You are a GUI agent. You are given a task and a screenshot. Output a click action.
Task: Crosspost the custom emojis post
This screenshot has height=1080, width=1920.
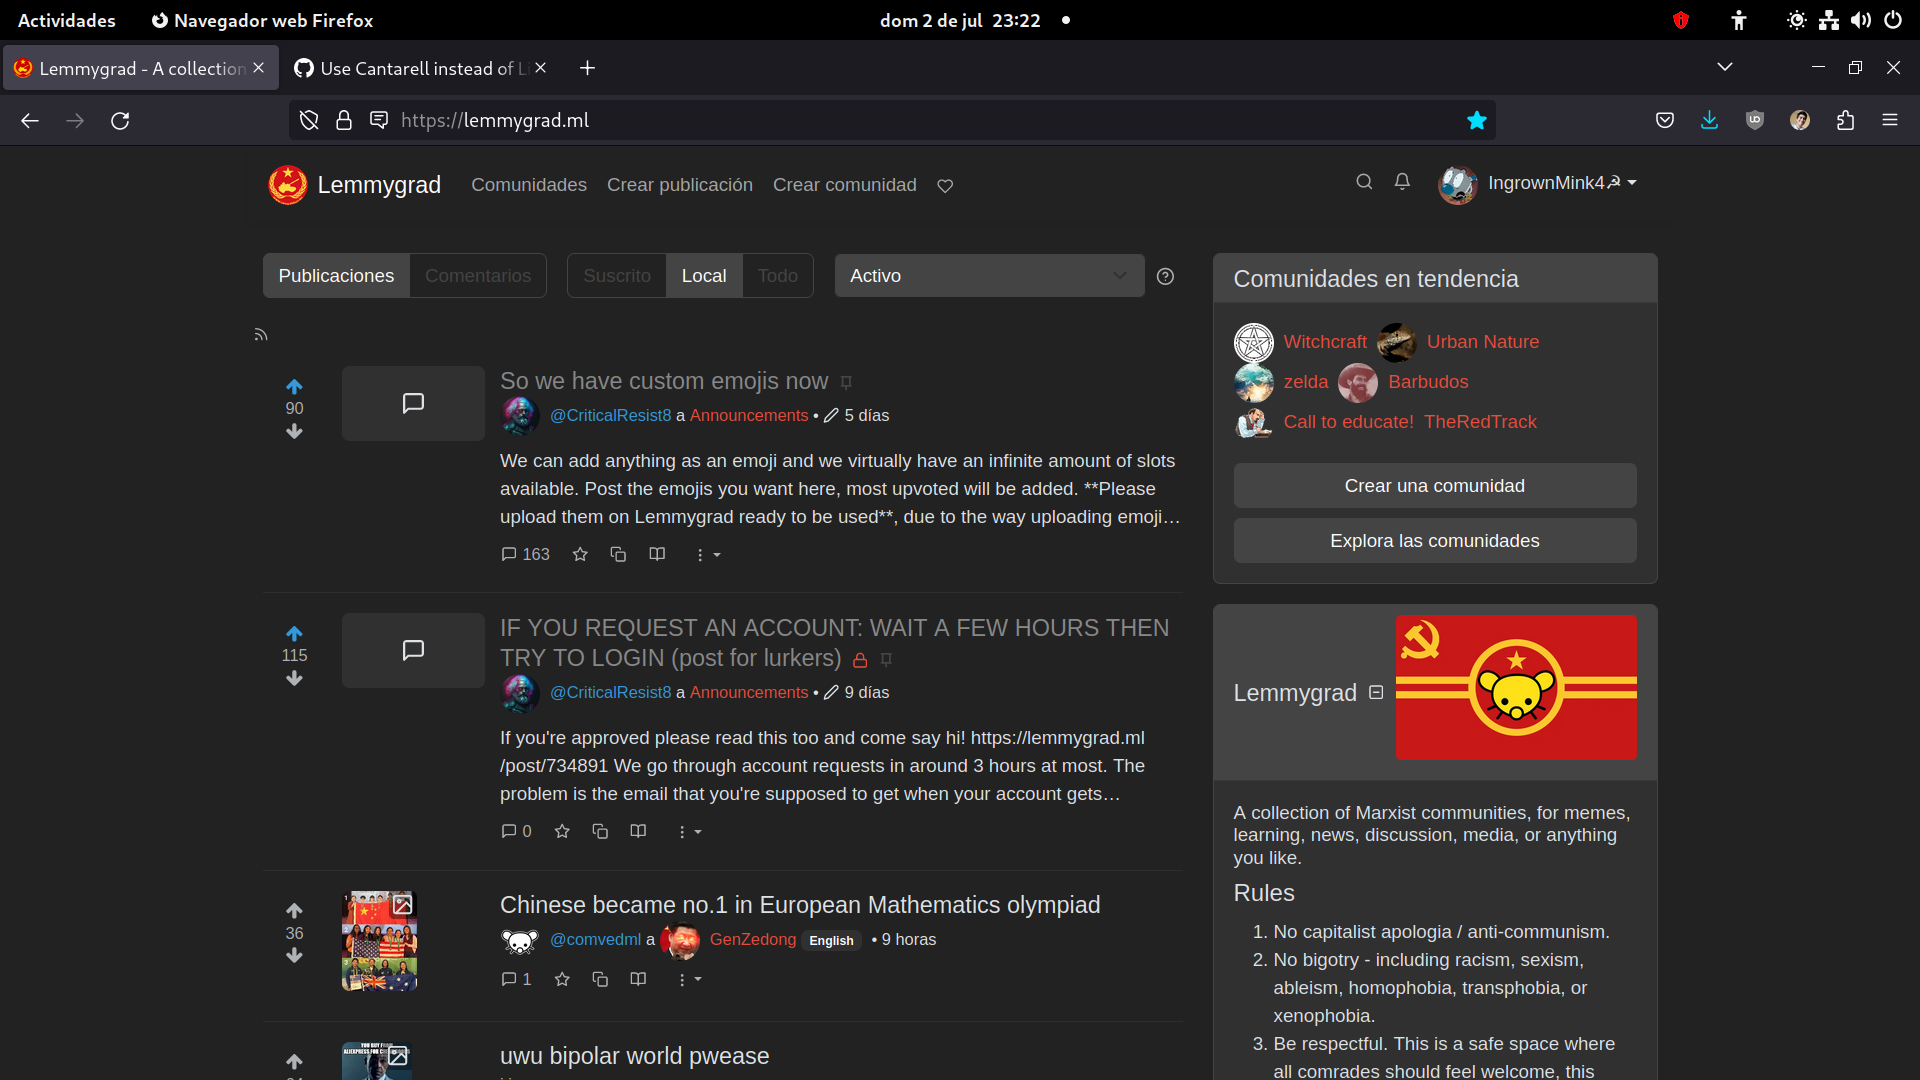tap(618, 554)
